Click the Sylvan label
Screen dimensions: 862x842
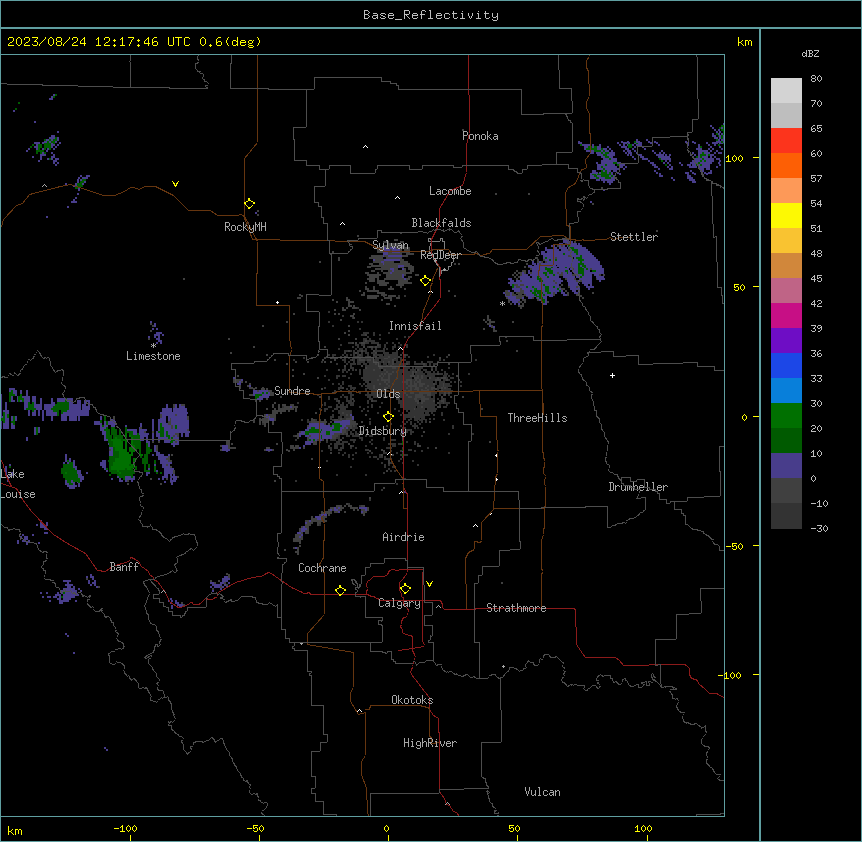(x=390, y=245)
